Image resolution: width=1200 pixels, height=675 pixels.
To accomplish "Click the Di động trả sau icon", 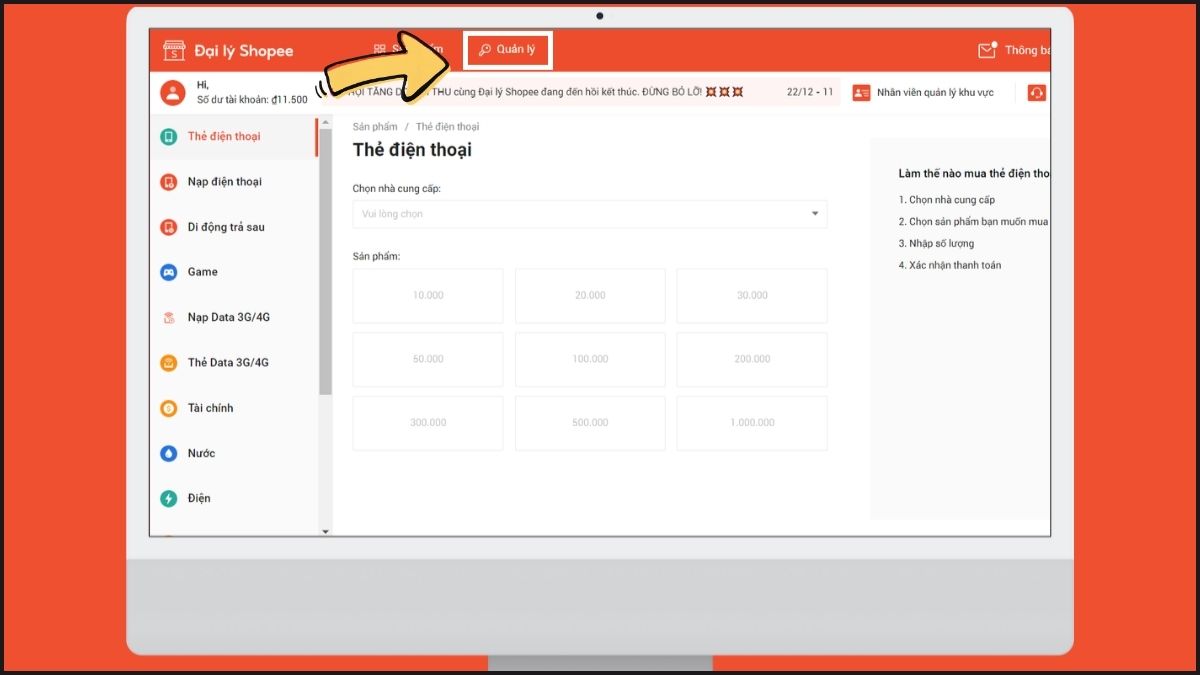I will (169, 227).
